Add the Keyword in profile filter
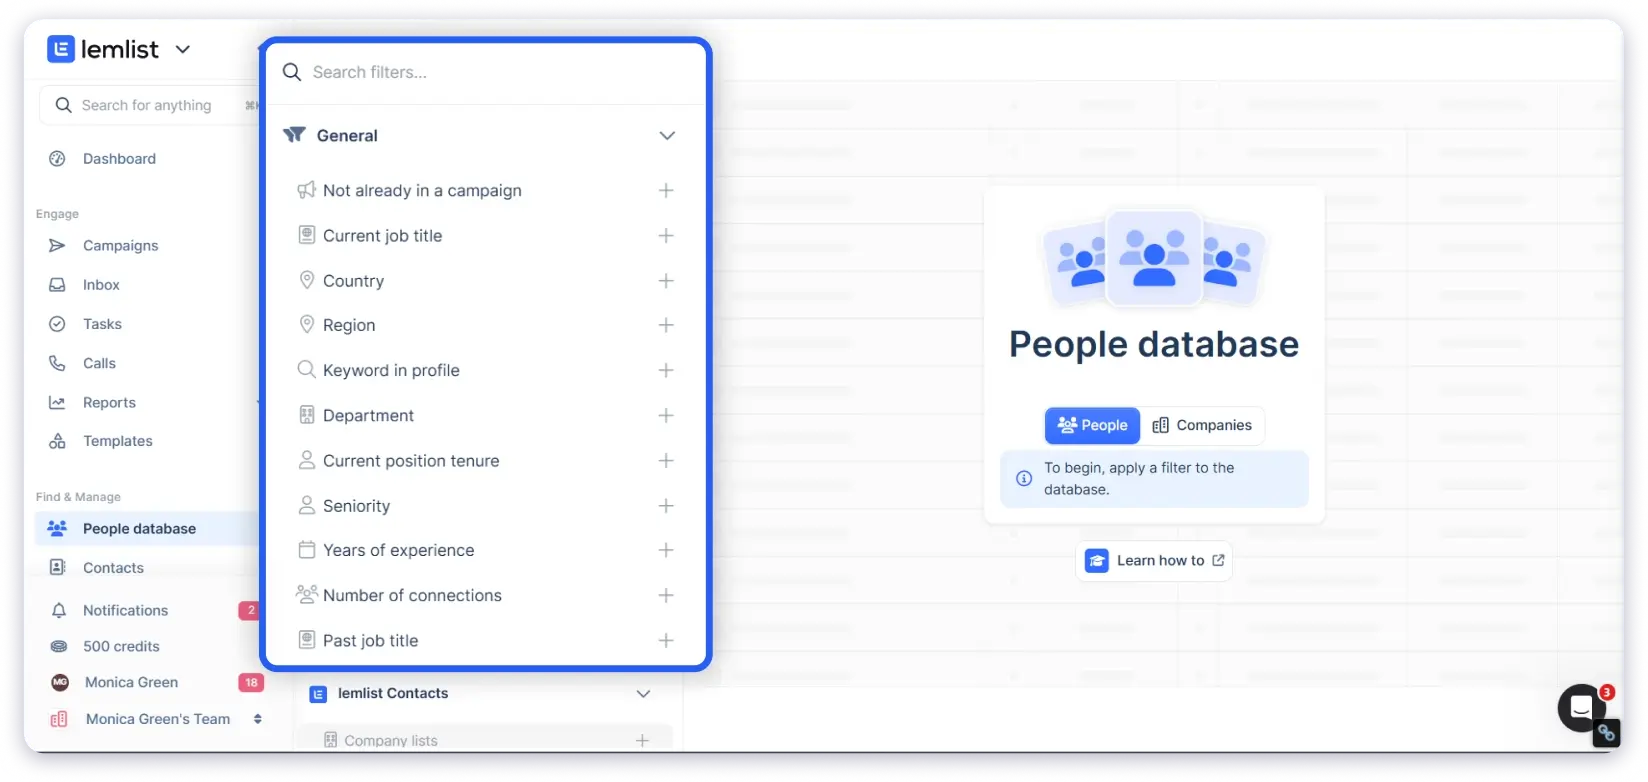 (666, 370)
